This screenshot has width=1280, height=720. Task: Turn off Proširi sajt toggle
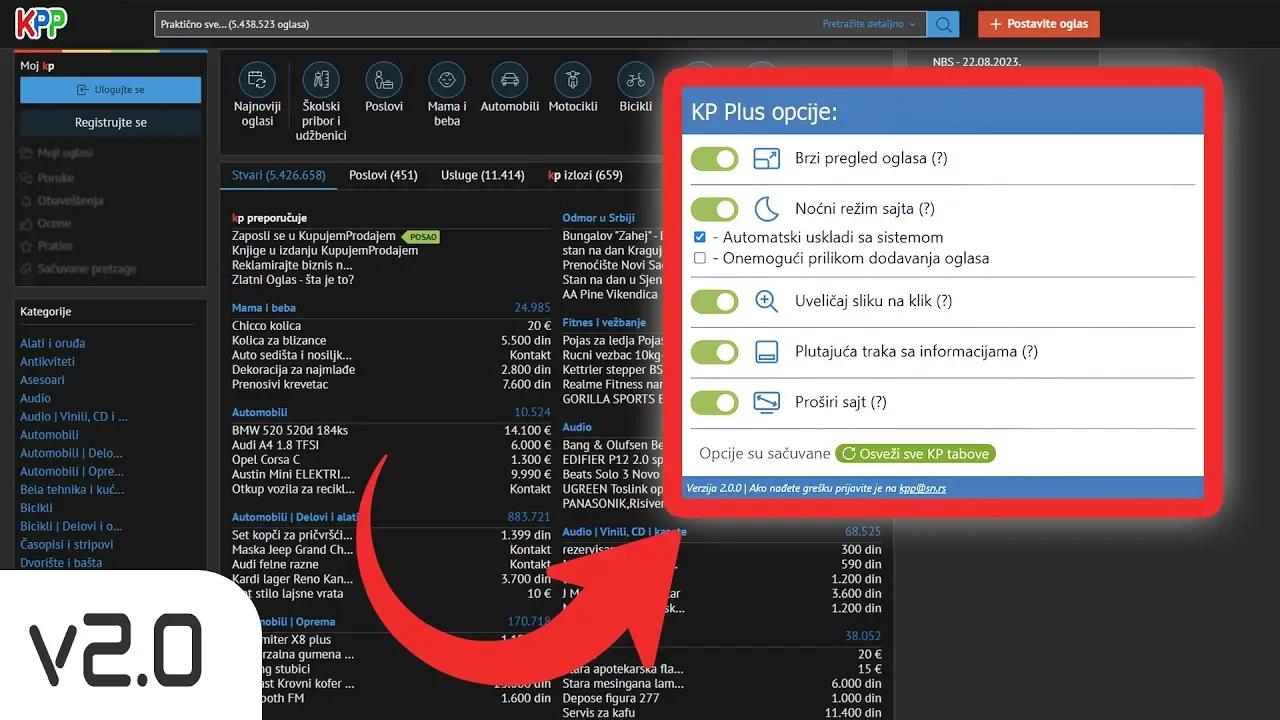pyautogui.click(x=714, y=403)
